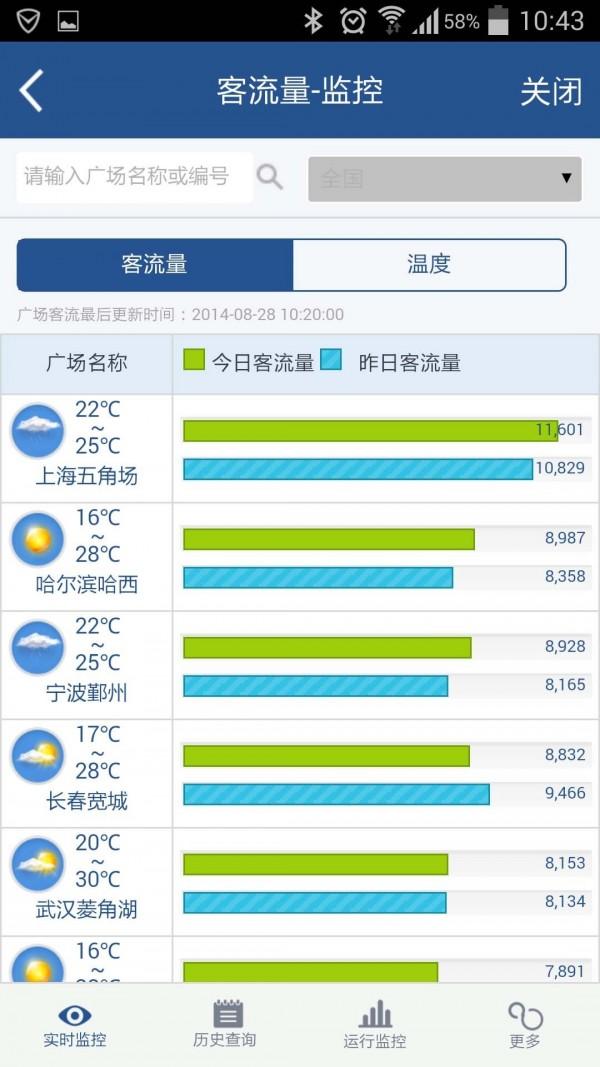Tap the magnifier search icon
This screenshot has height=1067, width=600.
270,177
